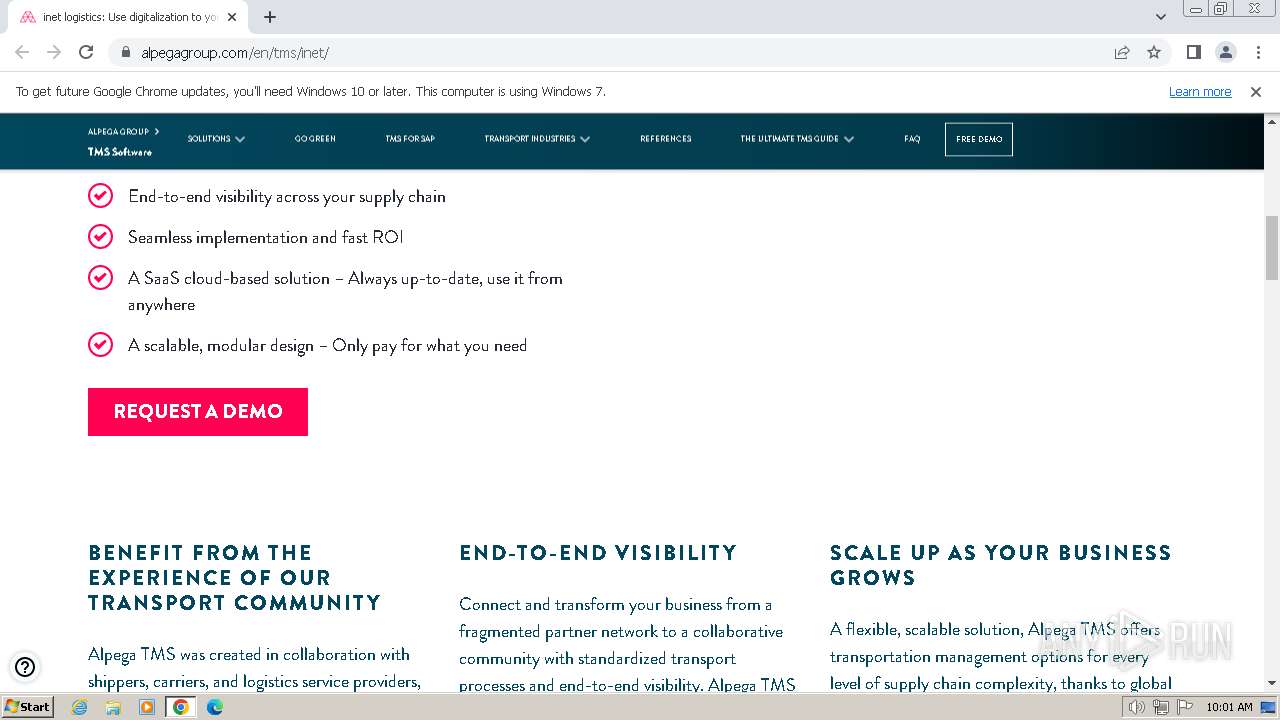The width and height of the screenshot is (1280, 720).
Task: Open the side panel icon
Action: (x=1193, y=52)
